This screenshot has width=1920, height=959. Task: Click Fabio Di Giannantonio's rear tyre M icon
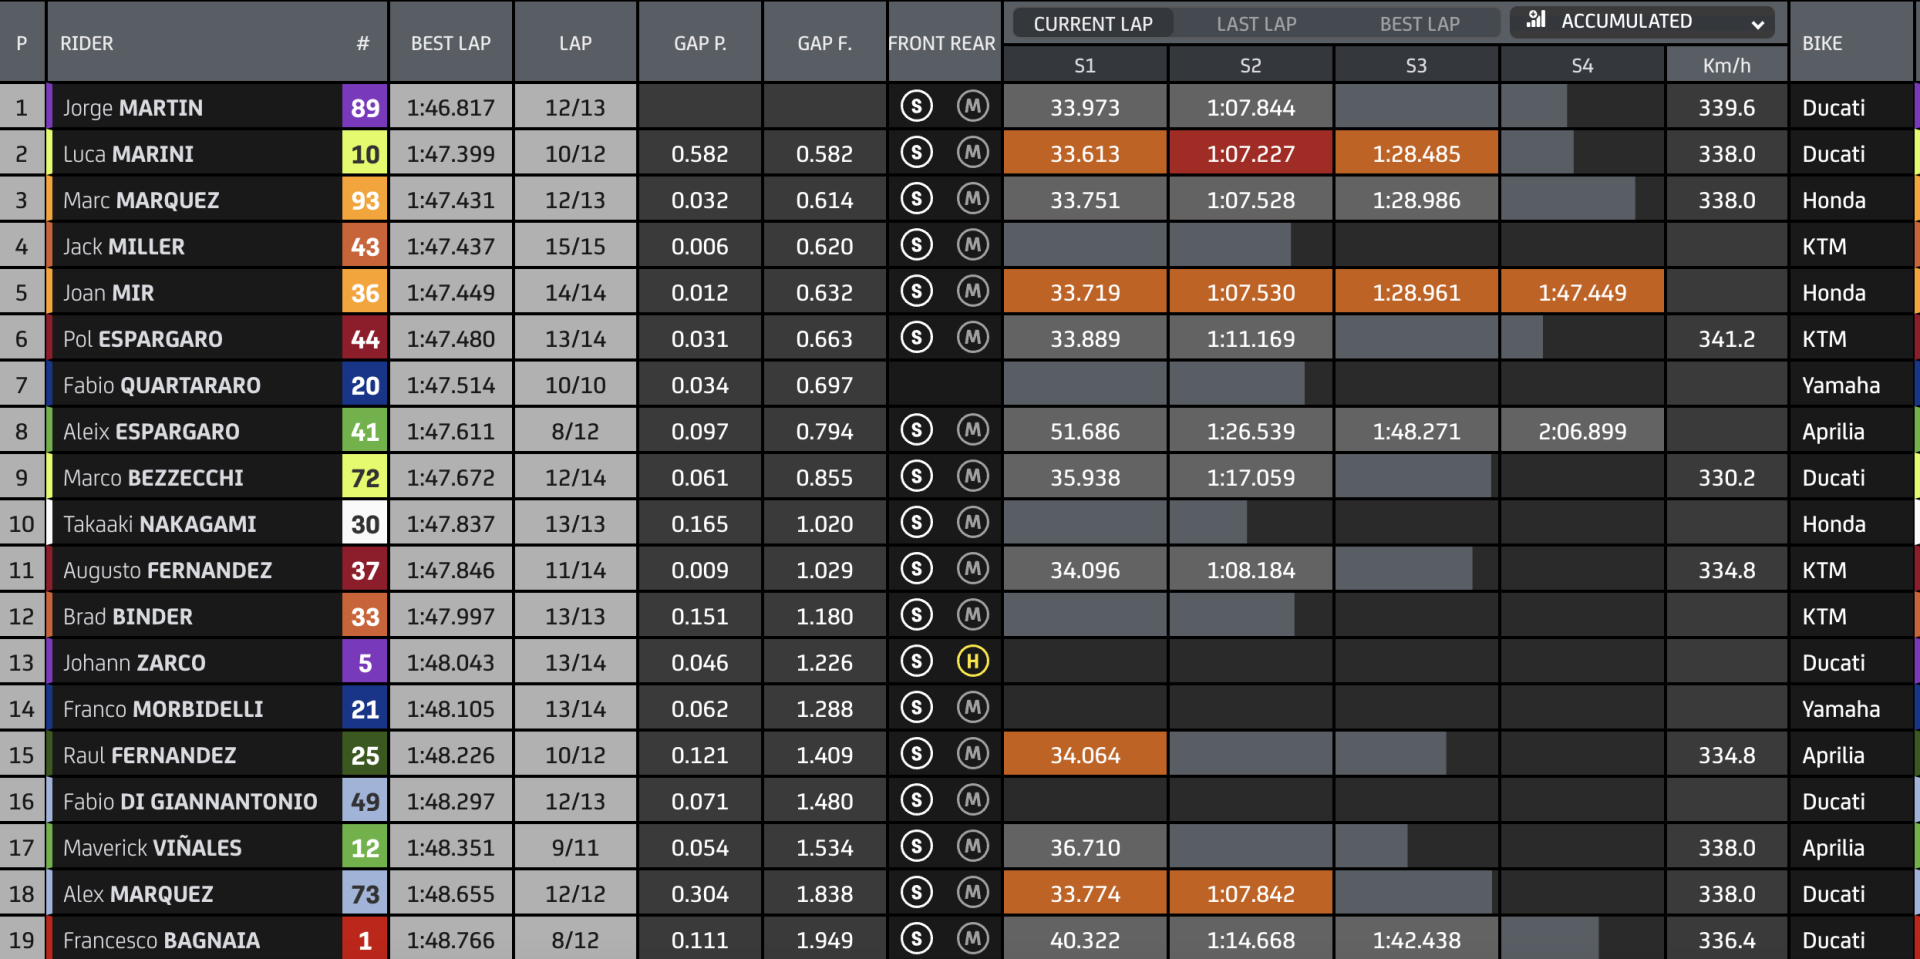pos(972,800)
